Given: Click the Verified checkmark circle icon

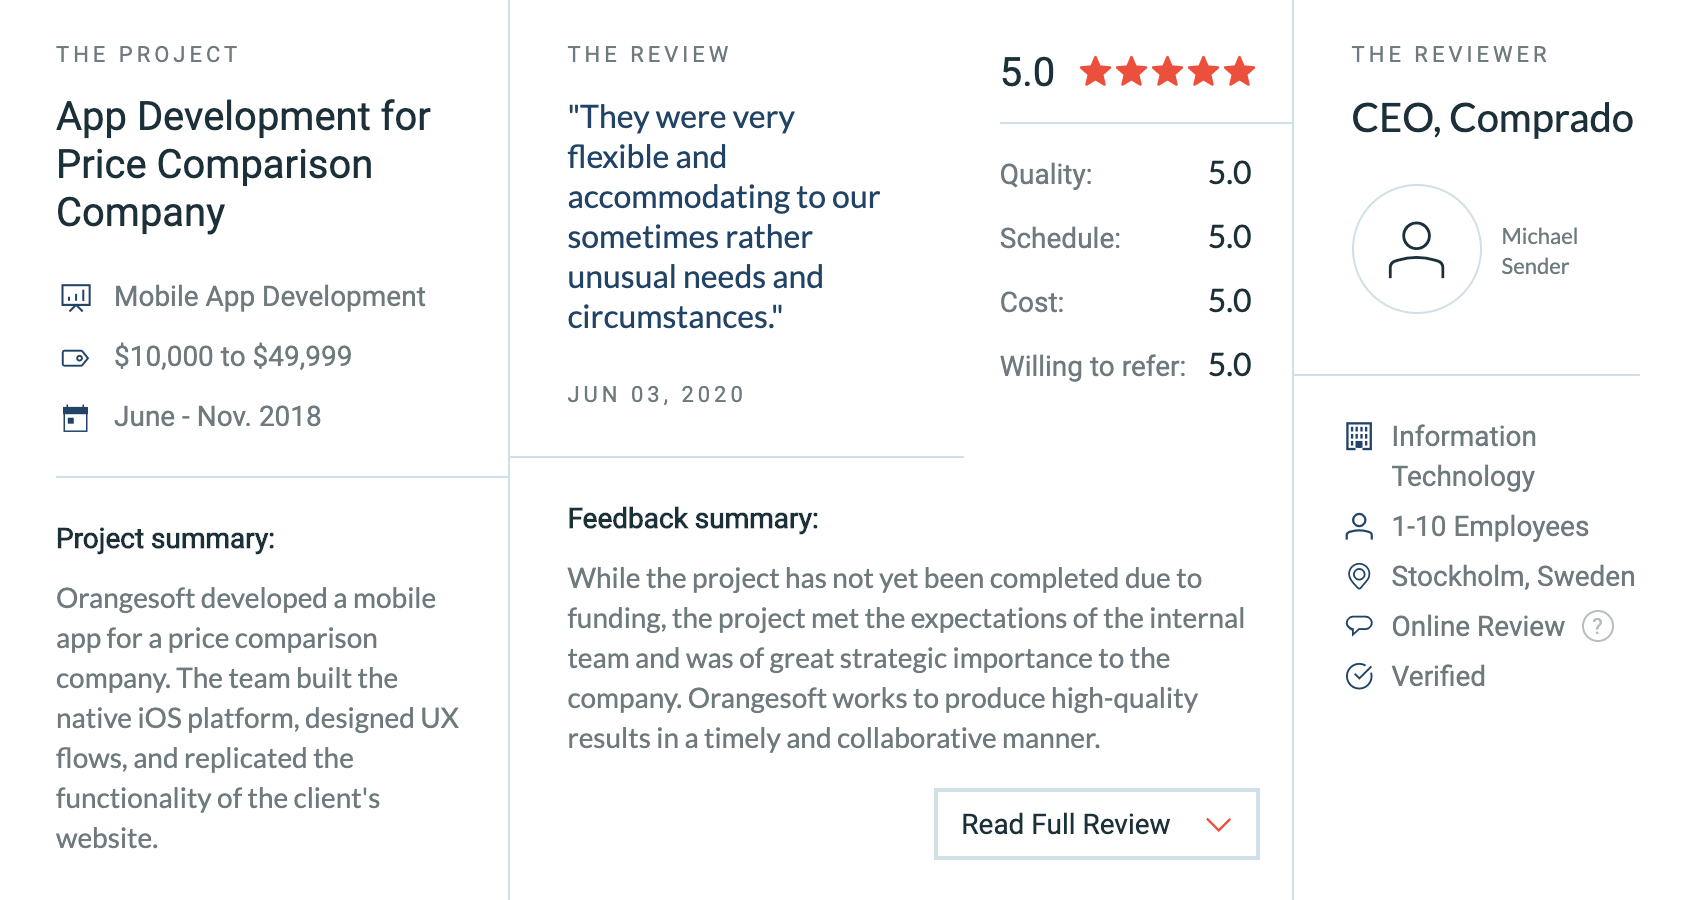Looking at the screenshot, I should (1359, 677).
